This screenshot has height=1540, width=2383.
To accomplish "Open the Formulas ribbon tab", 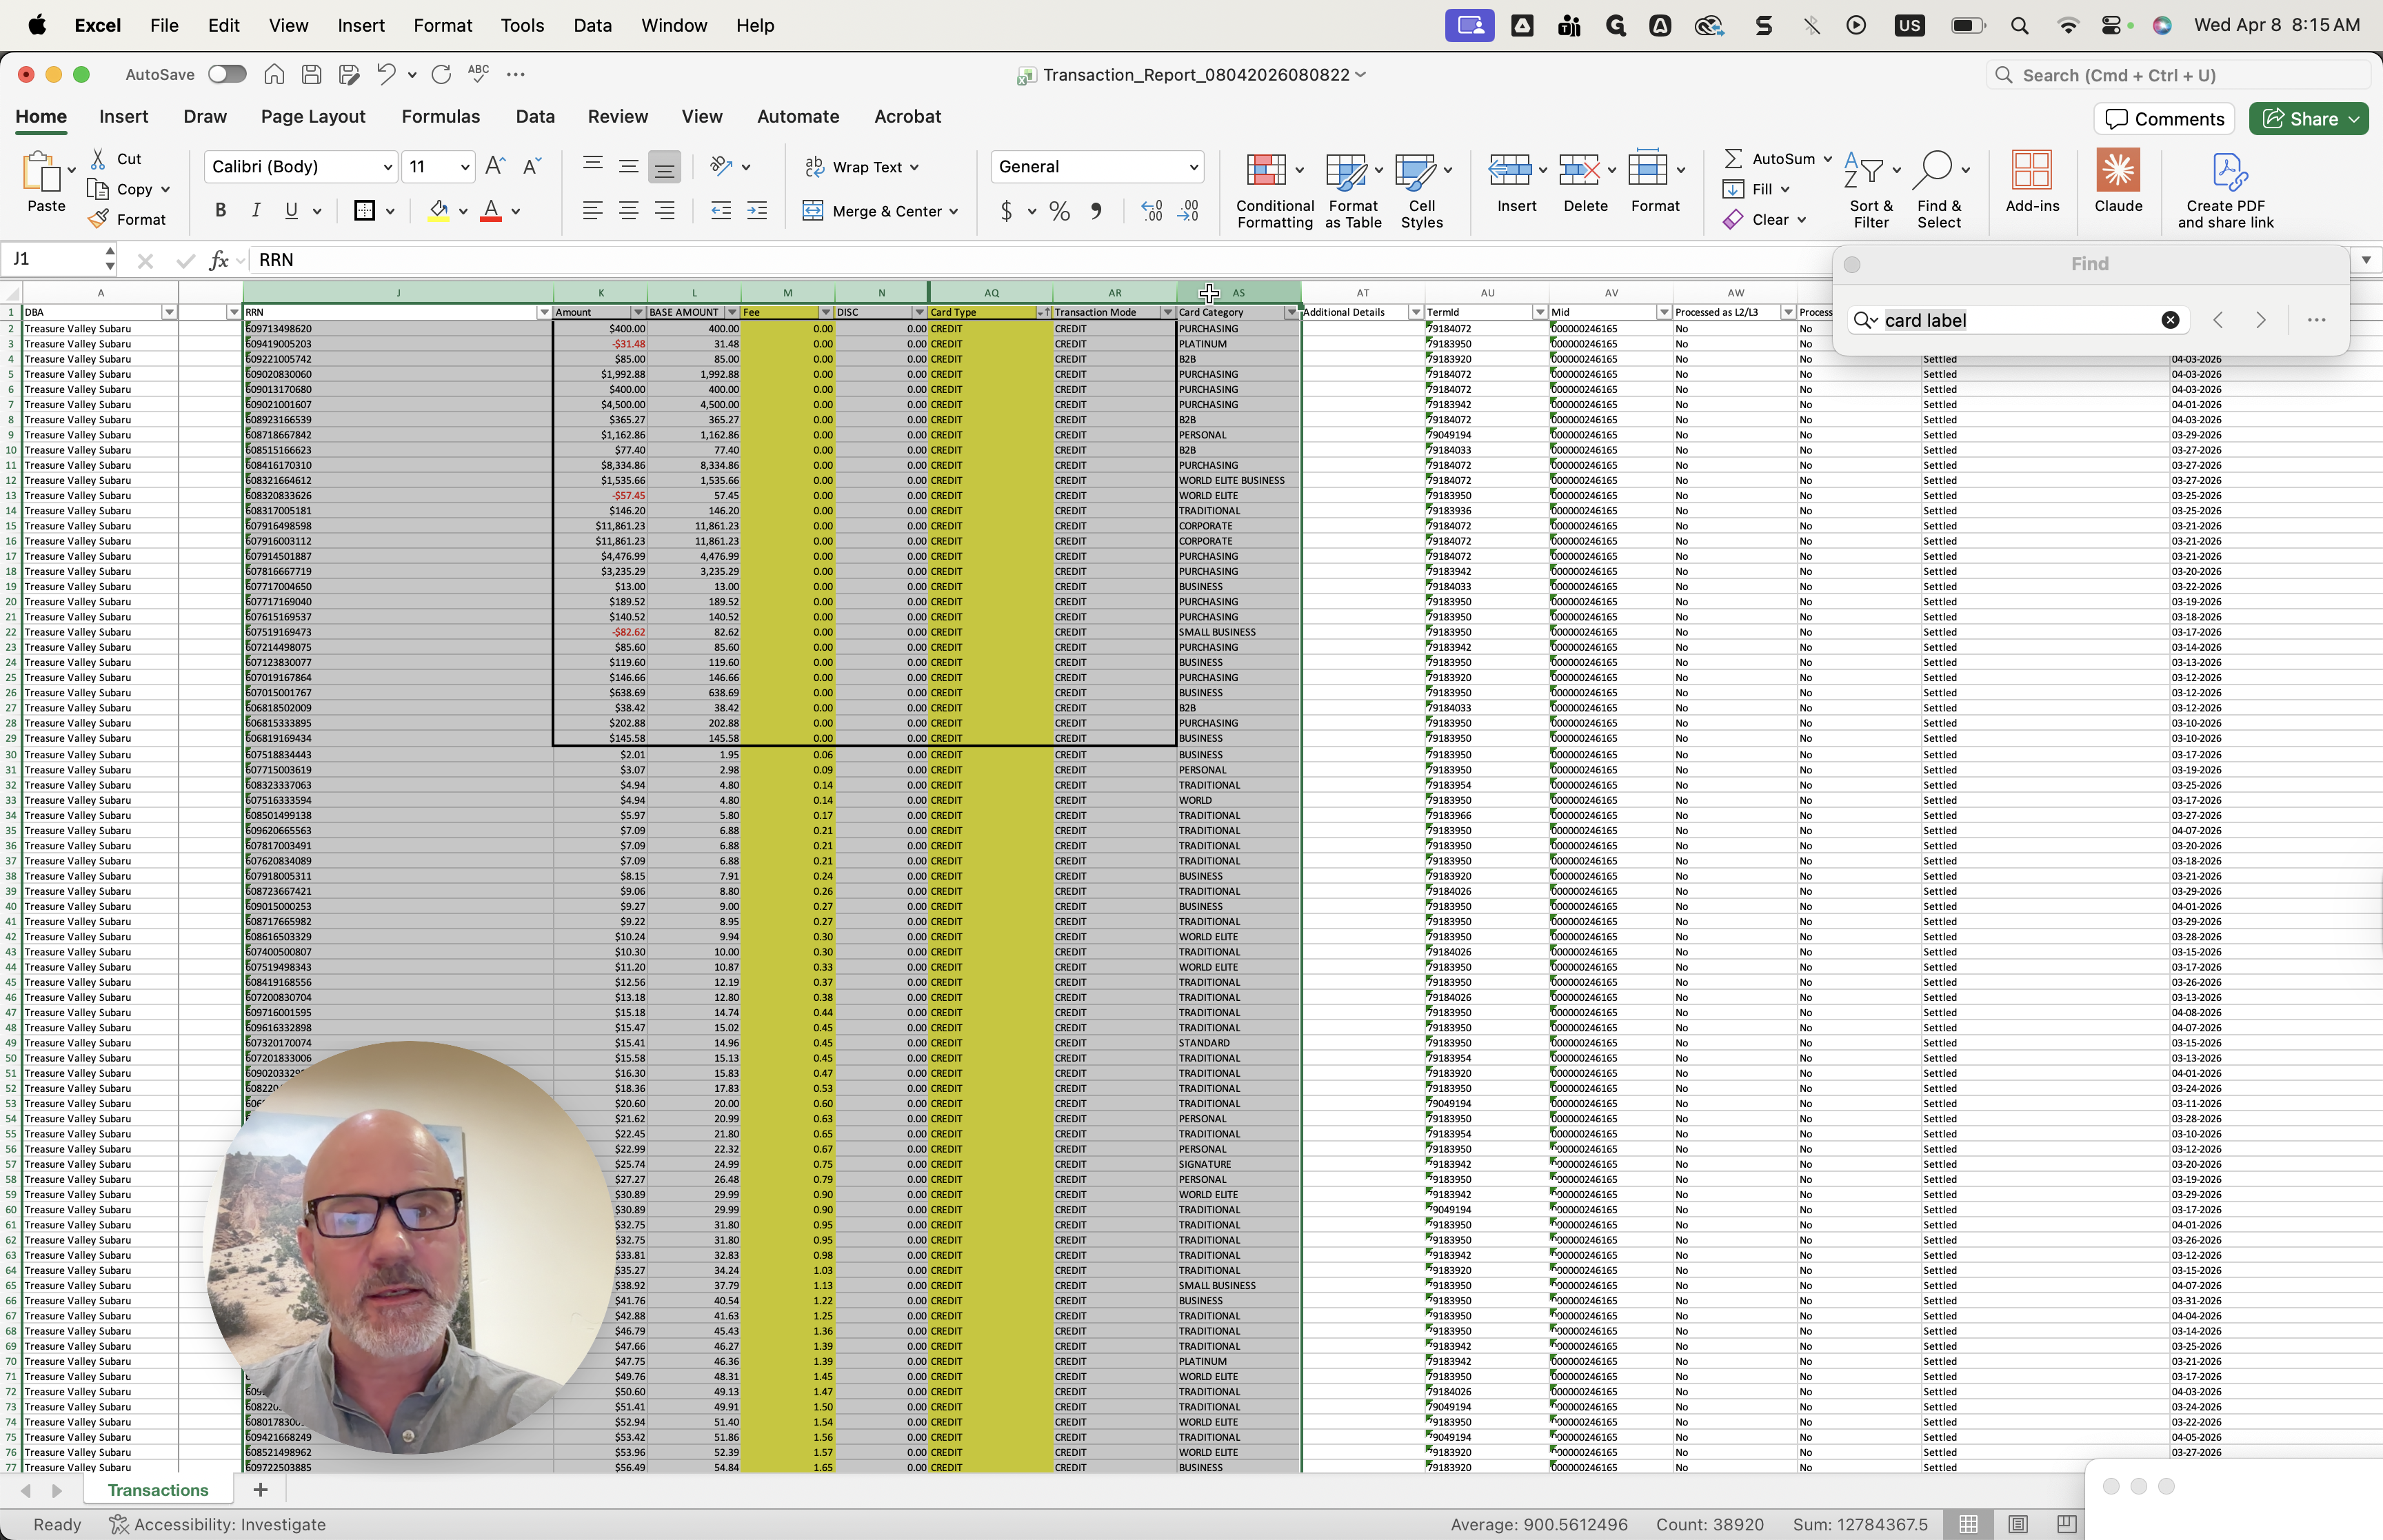I will tap(440, 117).
